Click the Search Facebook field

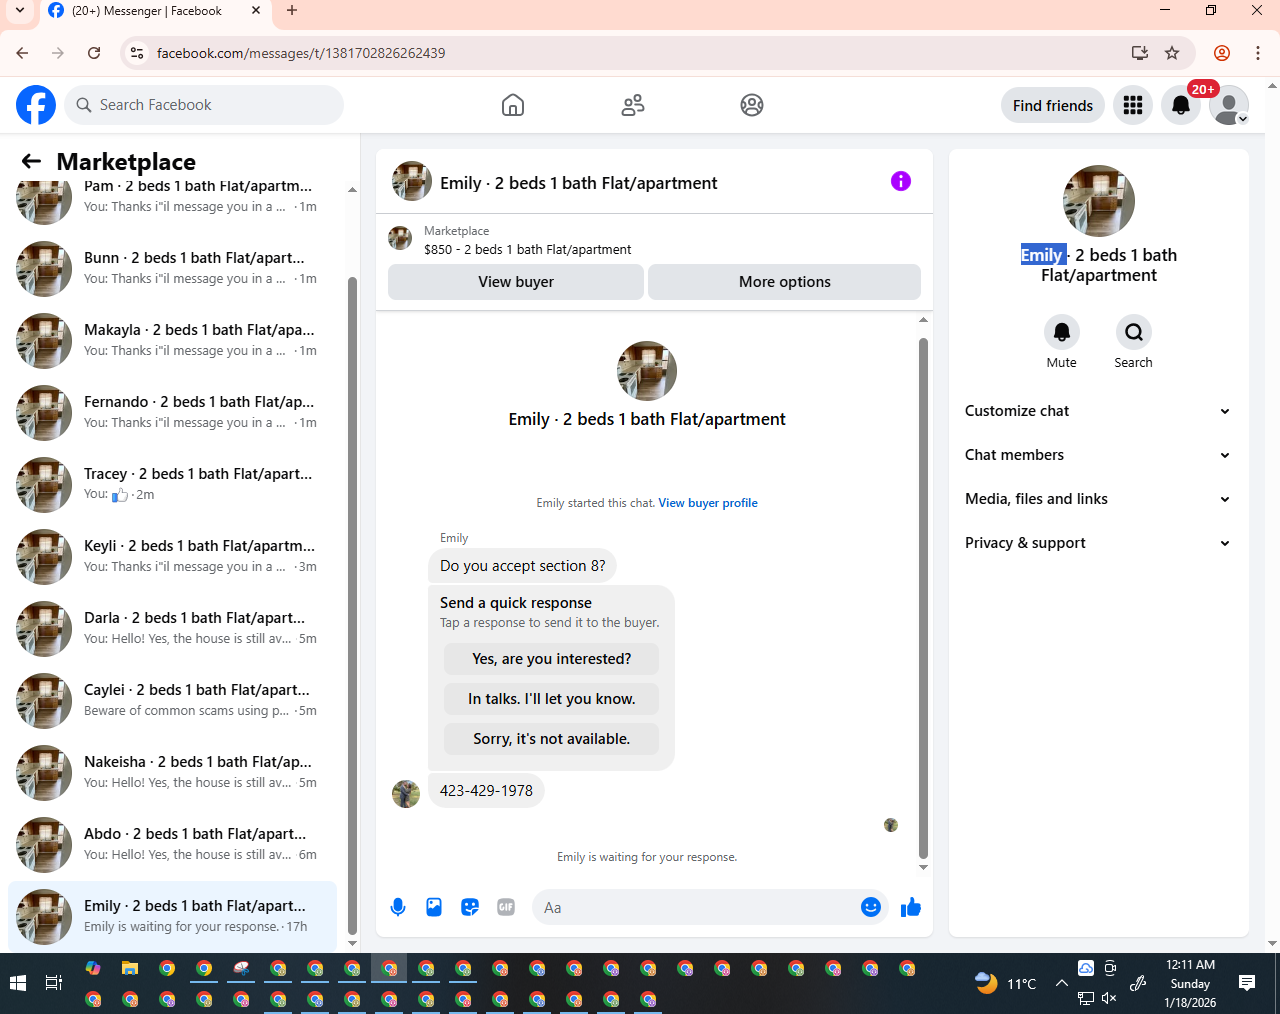(204, 105)
